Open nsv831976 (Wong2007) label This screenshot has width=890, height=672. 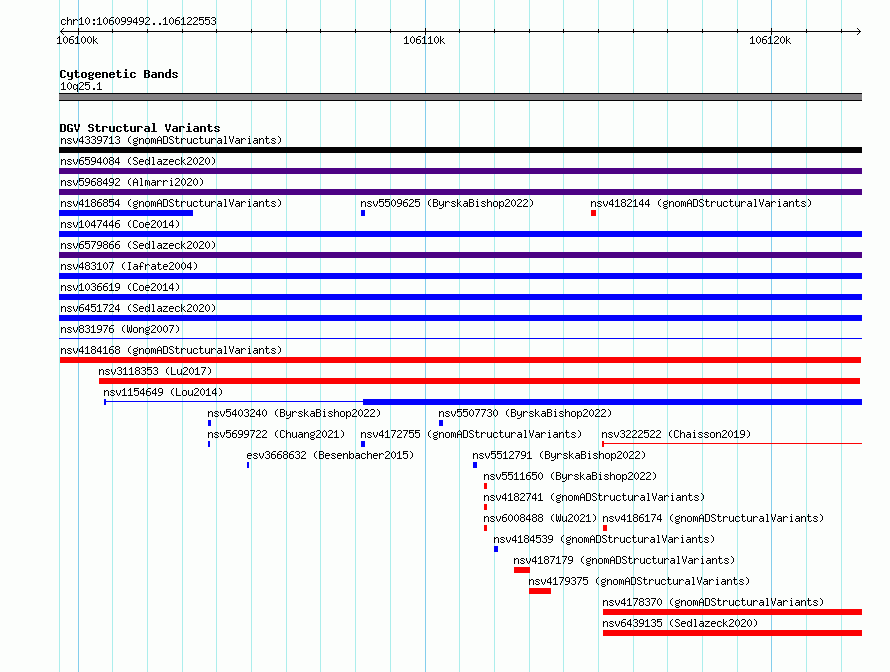[x=120, y=329]
